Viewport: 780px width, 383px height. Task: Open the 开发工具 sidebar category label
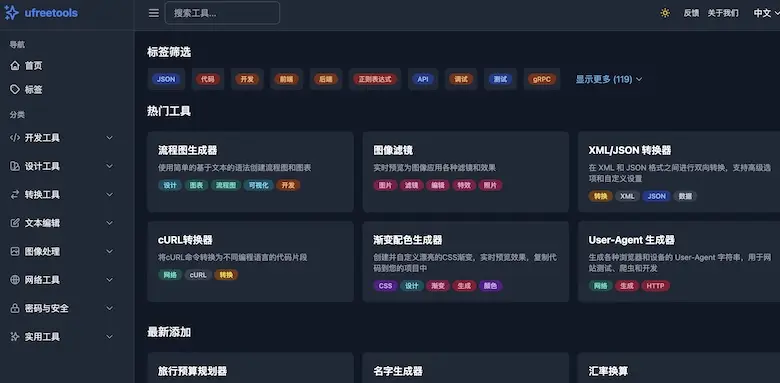(42, 138)
